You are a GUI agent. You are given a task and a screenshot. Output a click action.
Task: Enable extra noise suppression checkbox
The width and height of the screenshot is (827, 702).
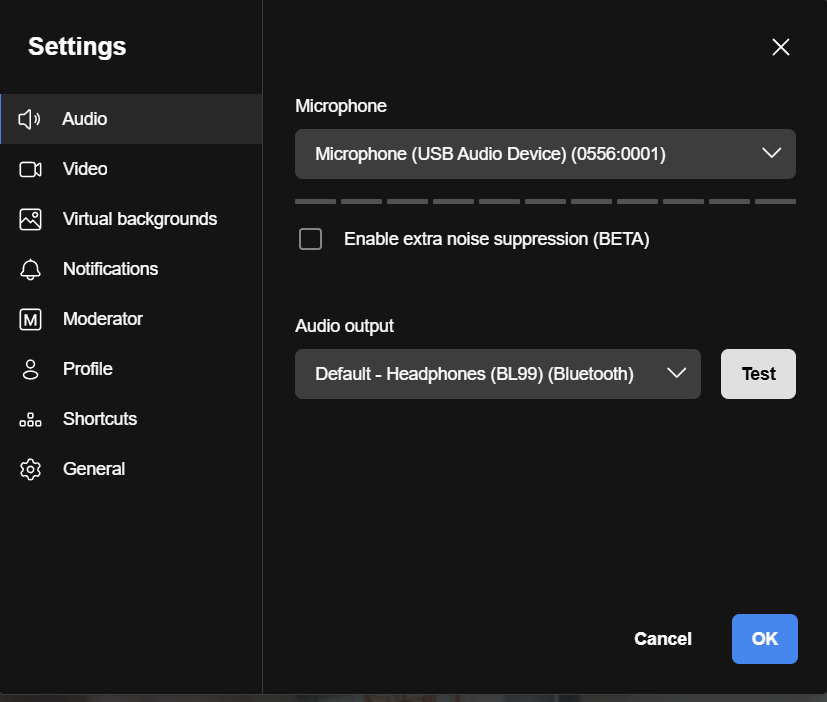[310, 239]
